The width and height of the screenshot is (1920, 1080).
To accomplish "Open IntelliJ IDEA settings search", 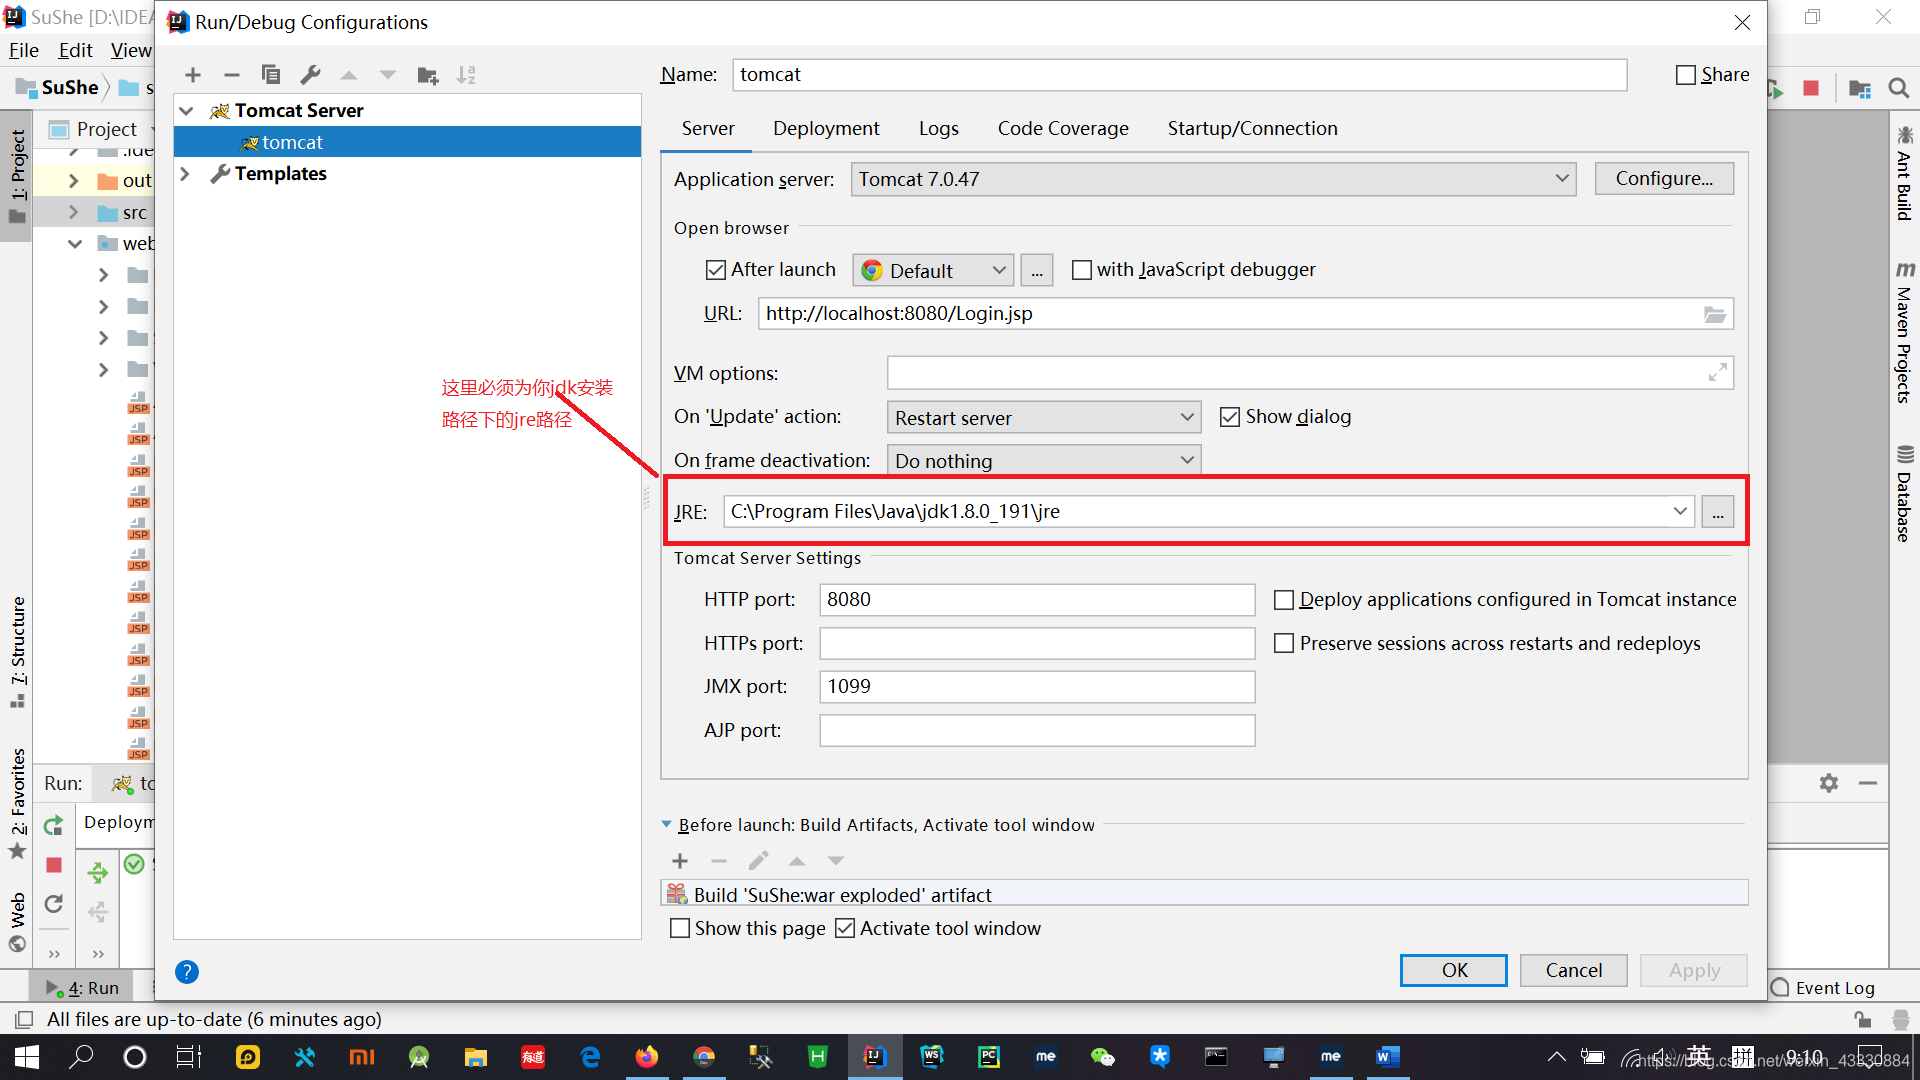I will (x=1899, y=88).
